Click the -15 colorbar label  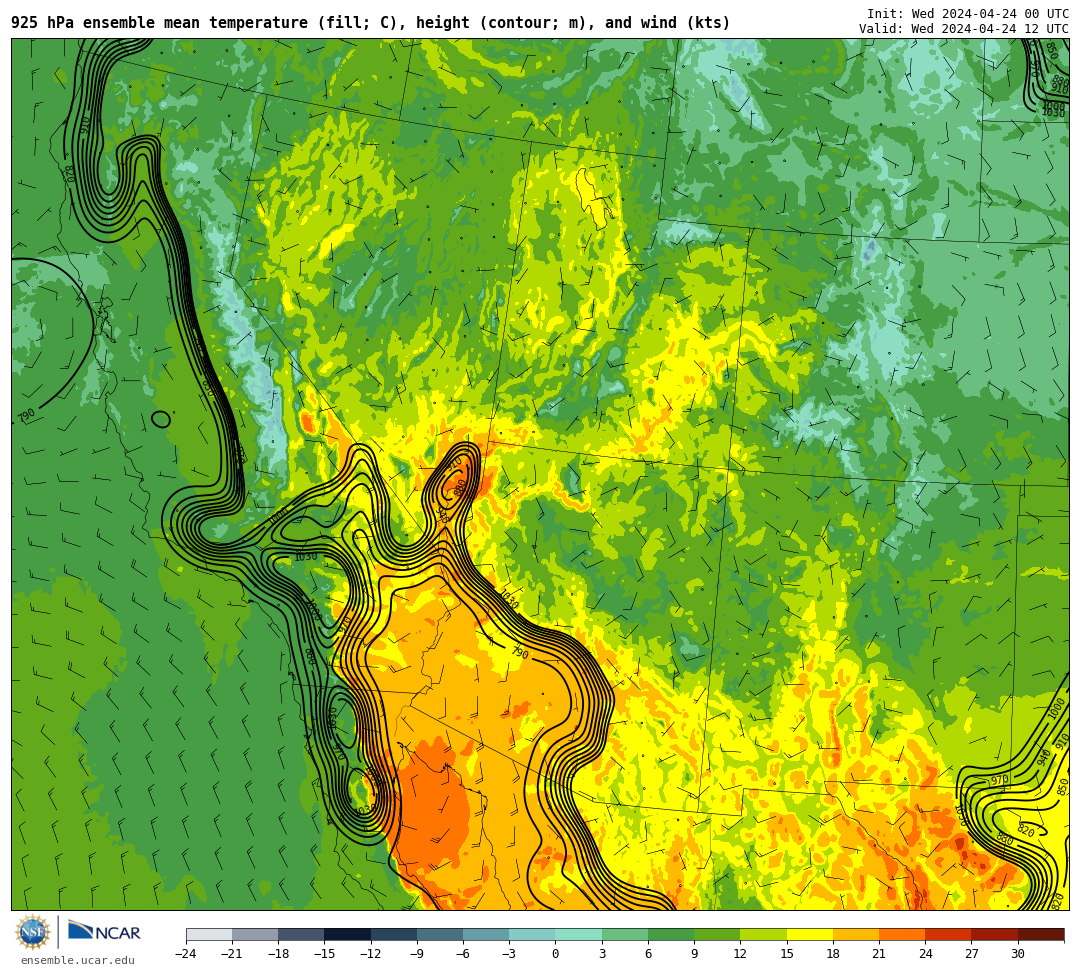[324, 954]
